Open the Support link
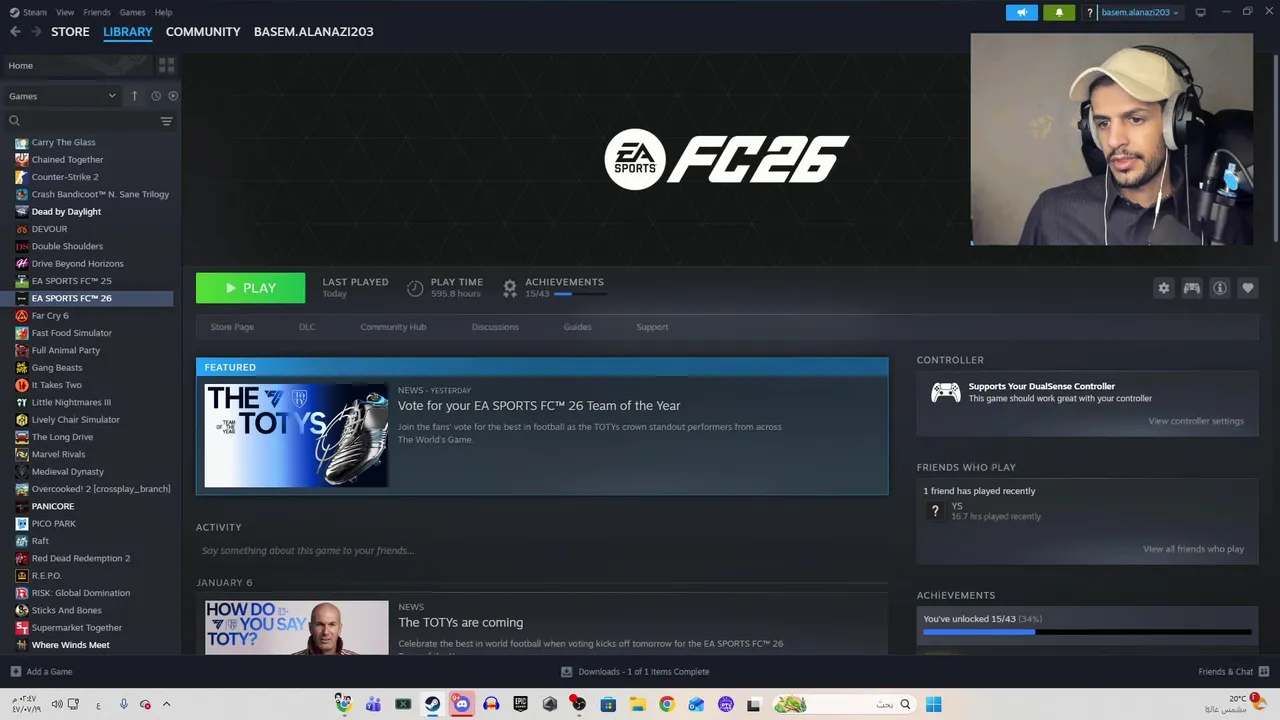This screenshot has width=1280, height=720. click(x=652, y=327)
